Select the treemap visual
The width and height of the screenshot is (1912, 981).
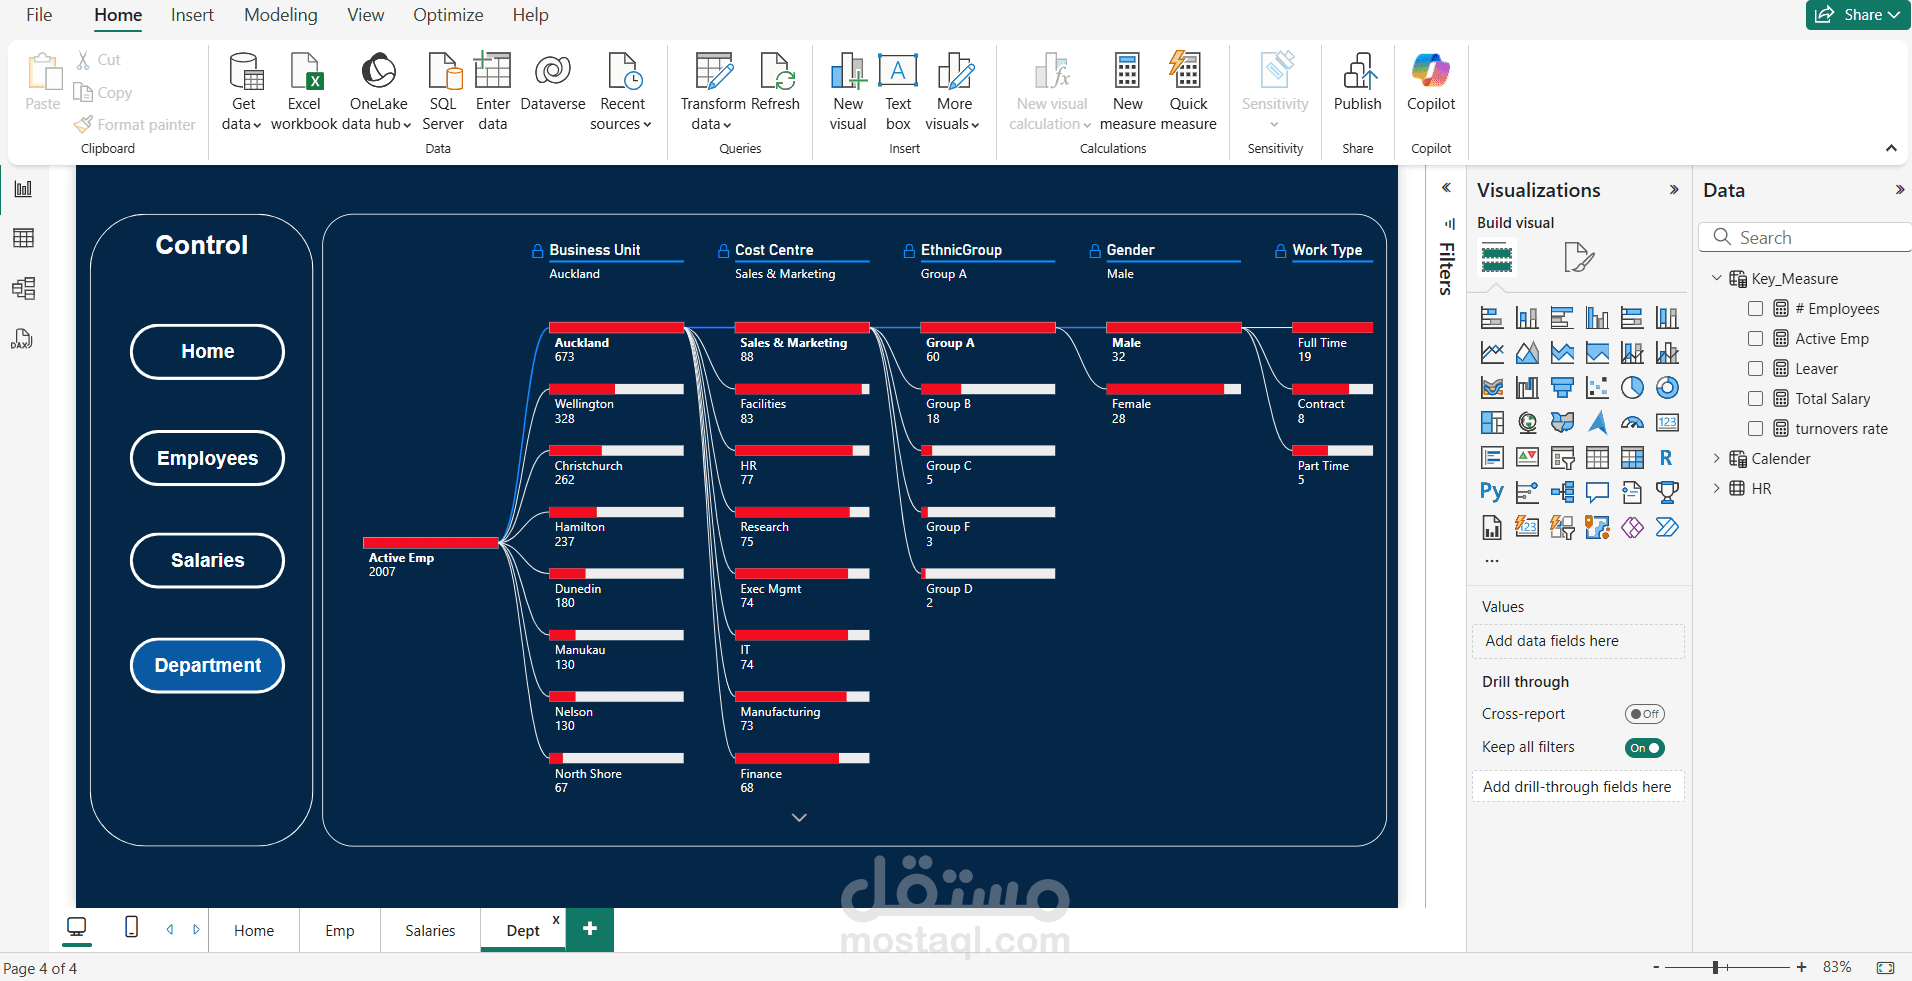click(x=1492, y=423)
